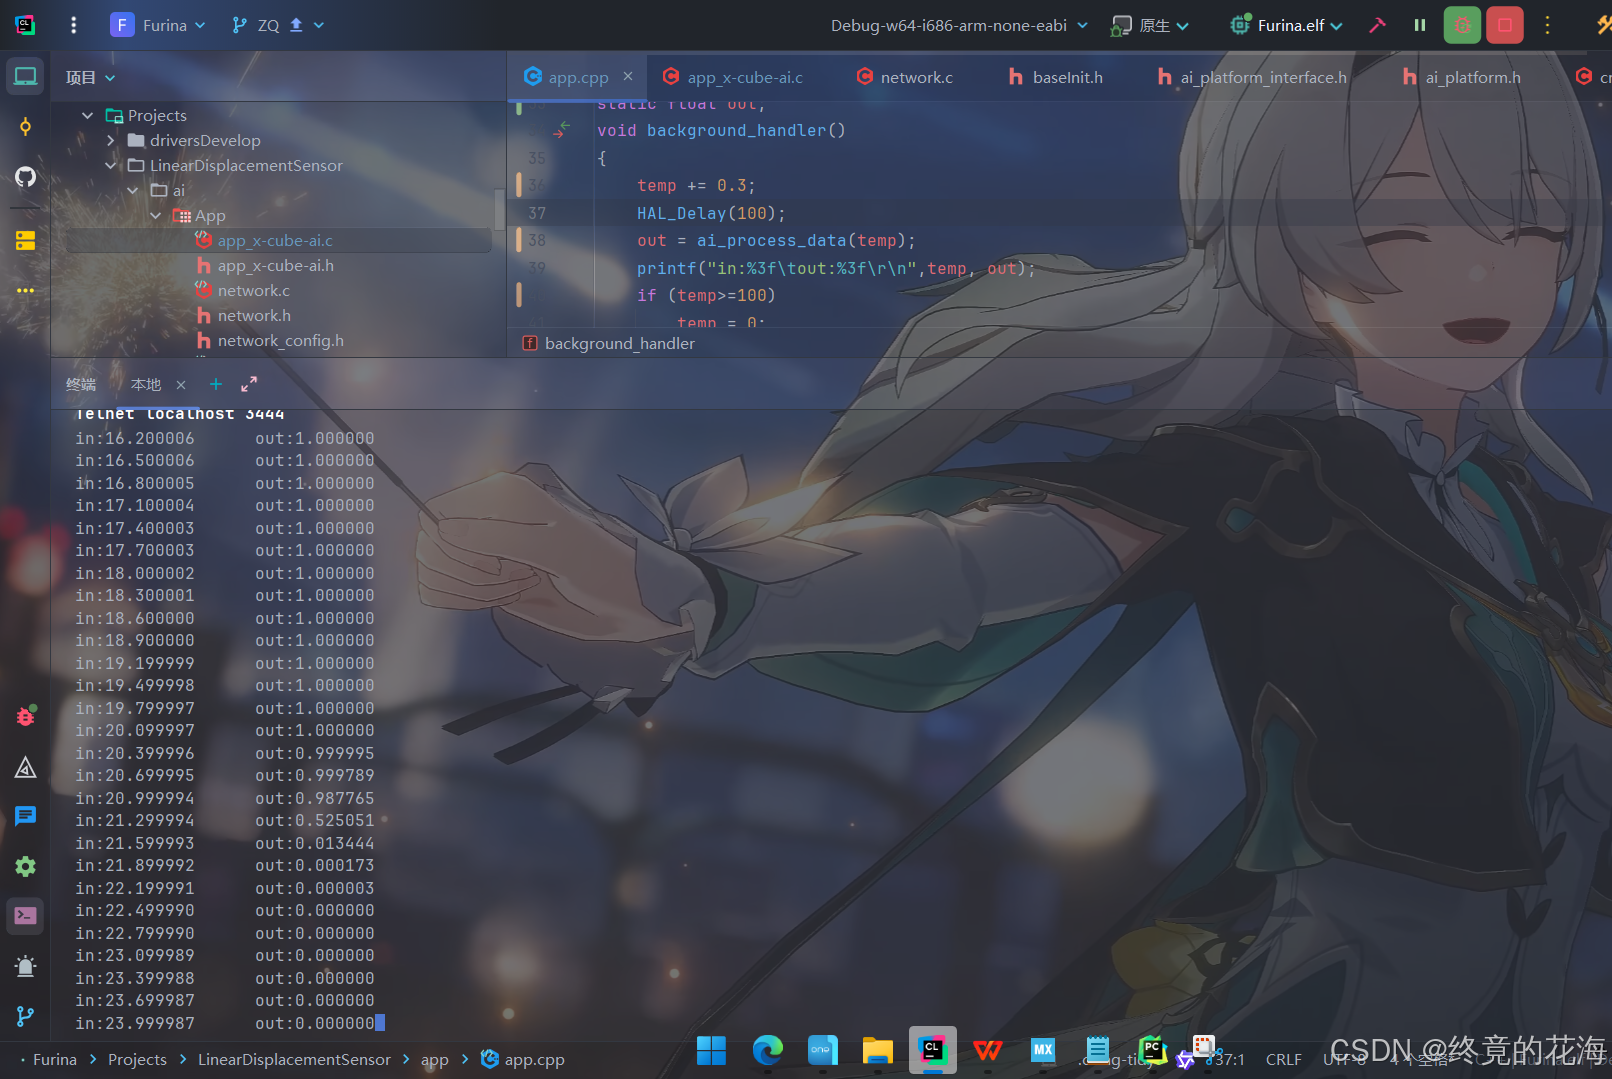Switch to the baseInit.h tab
This screenshot has height=1079, width=1612.
coord(1056,77)
